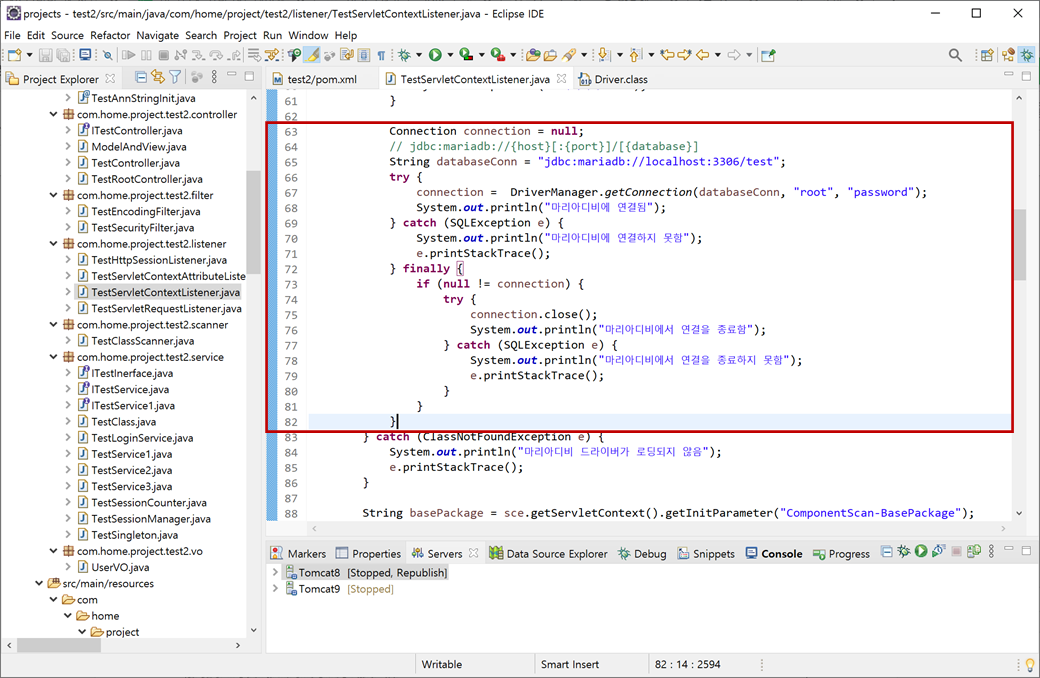Image resolution: width=1040 pixels, height=678 pixels.
Task: Click the Run External Tools icon
Action: click(x=497, y=55)
